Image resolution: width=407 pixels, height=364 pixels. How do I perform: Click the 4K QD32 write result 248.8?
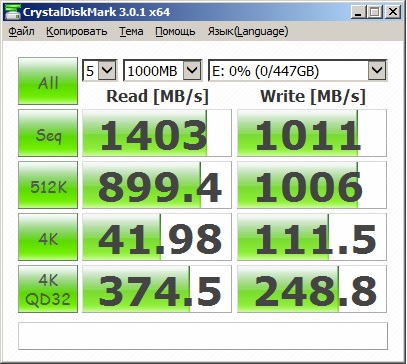[x=312, y=289]
